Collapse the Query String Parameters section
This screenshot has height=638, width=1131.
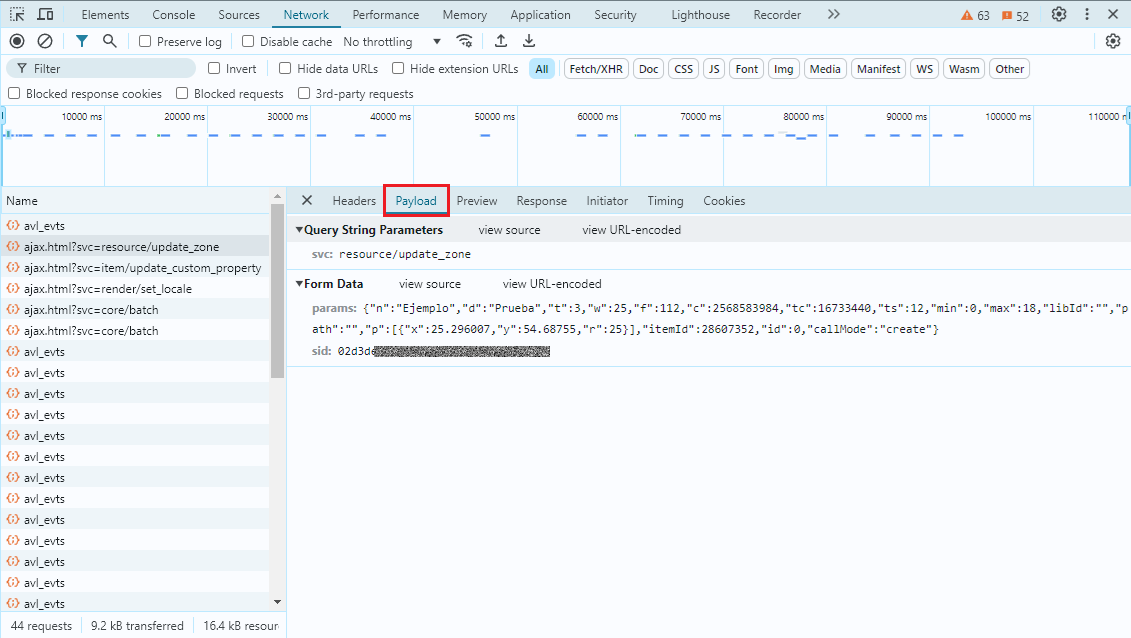pos(299,230)
